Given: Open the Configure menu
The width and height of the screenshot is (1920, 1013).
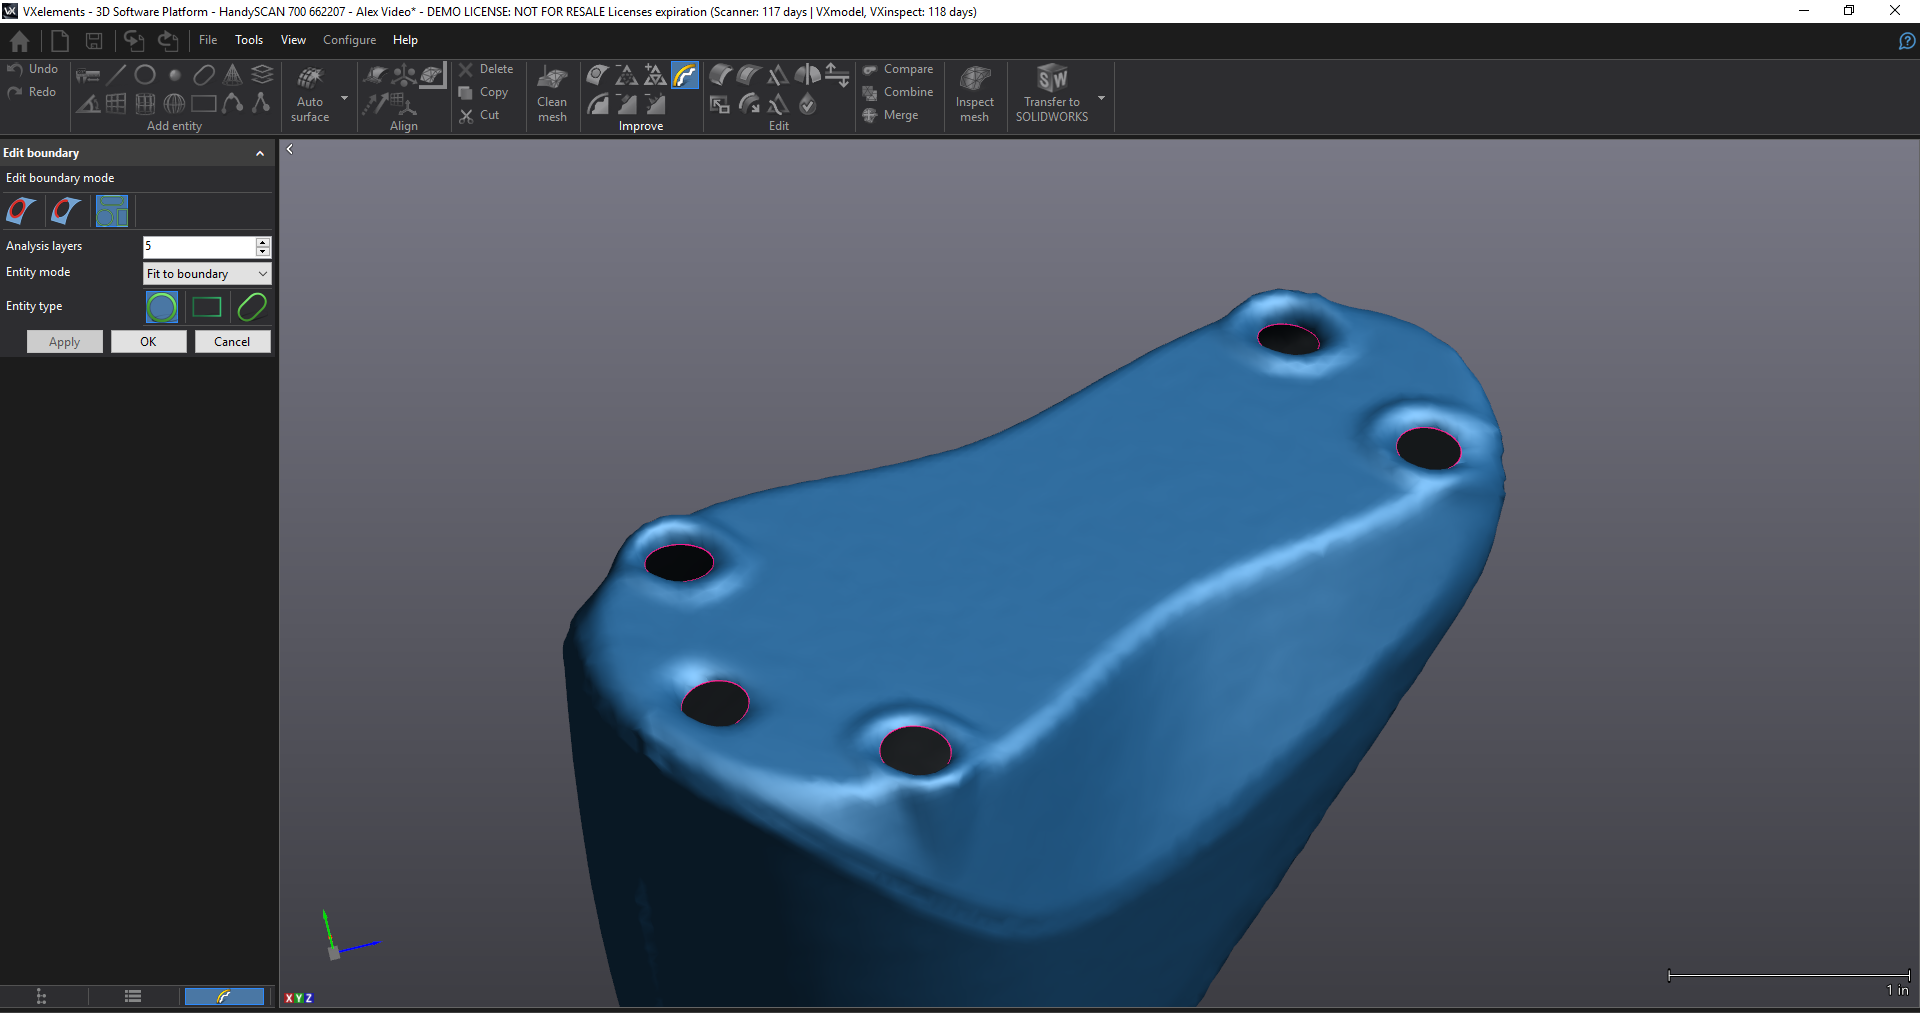Looking at the screenshot, I should (349, 40).
